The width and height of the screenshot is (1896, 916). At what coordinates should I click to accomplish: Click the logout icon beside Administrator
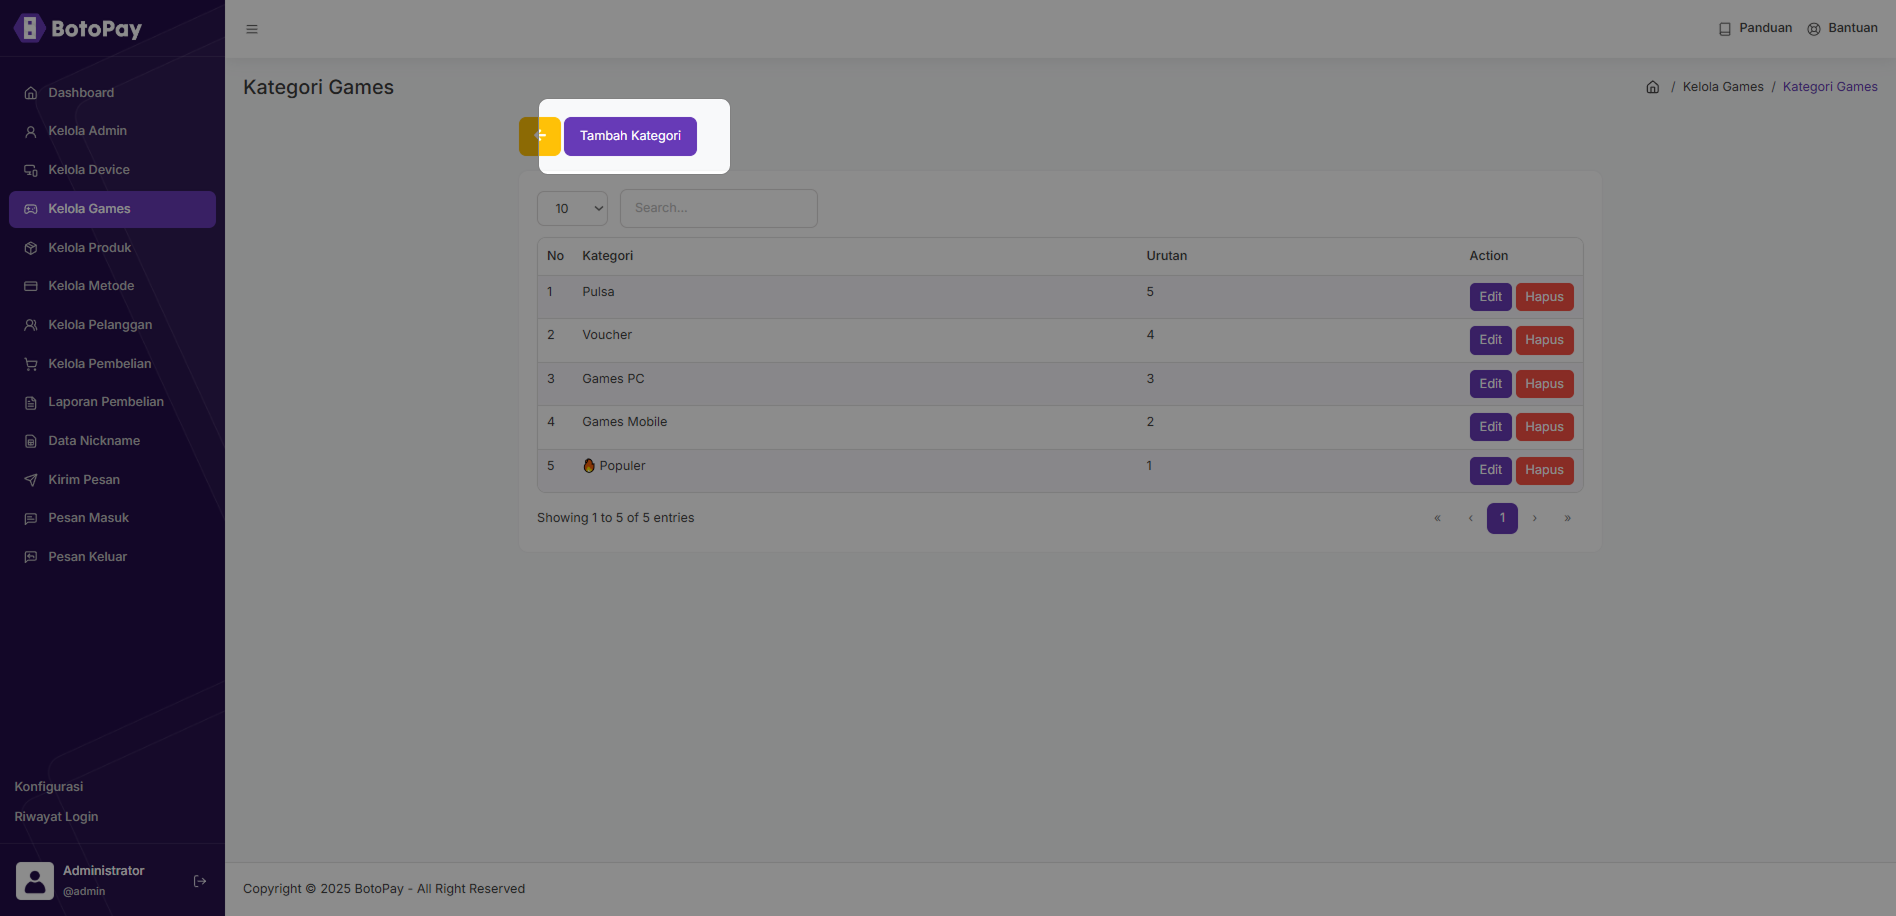(200, 881)
